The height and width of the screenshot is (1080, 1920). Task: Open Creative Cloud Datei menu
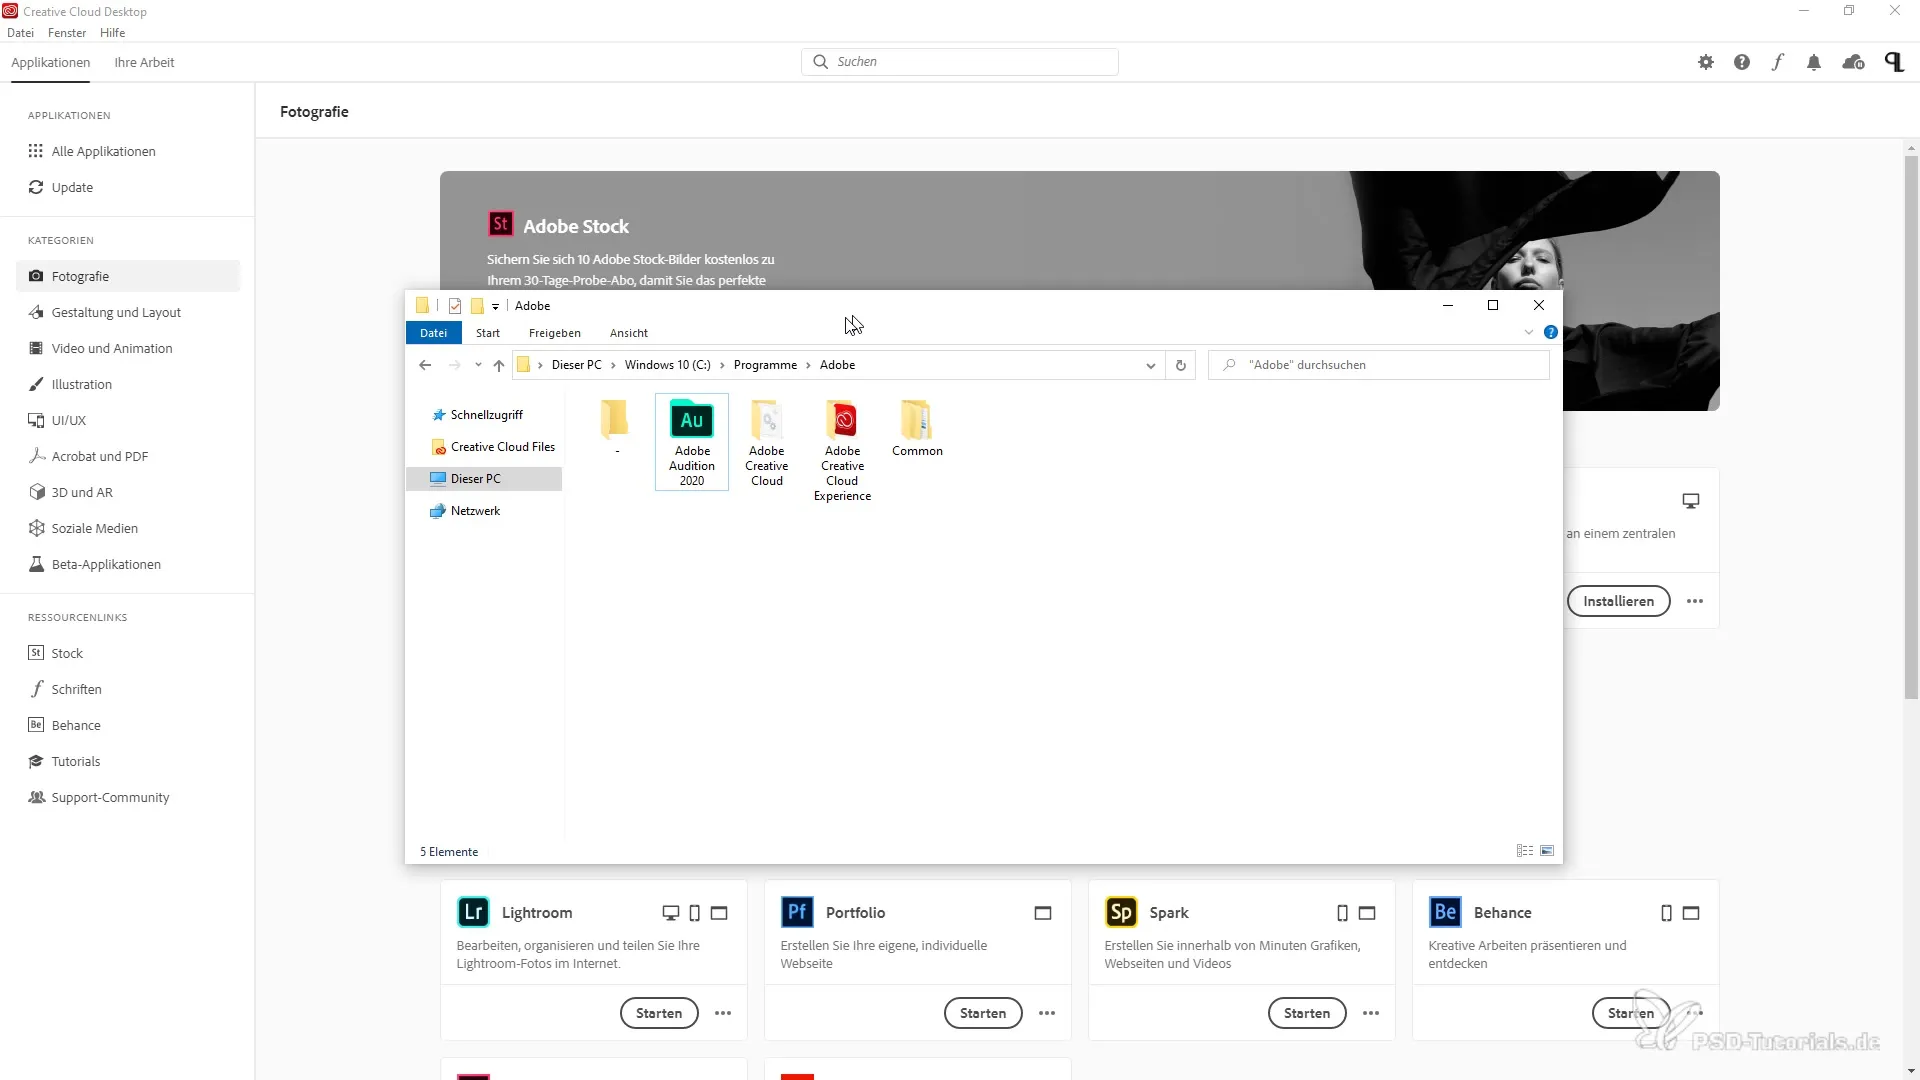[20, 33]
